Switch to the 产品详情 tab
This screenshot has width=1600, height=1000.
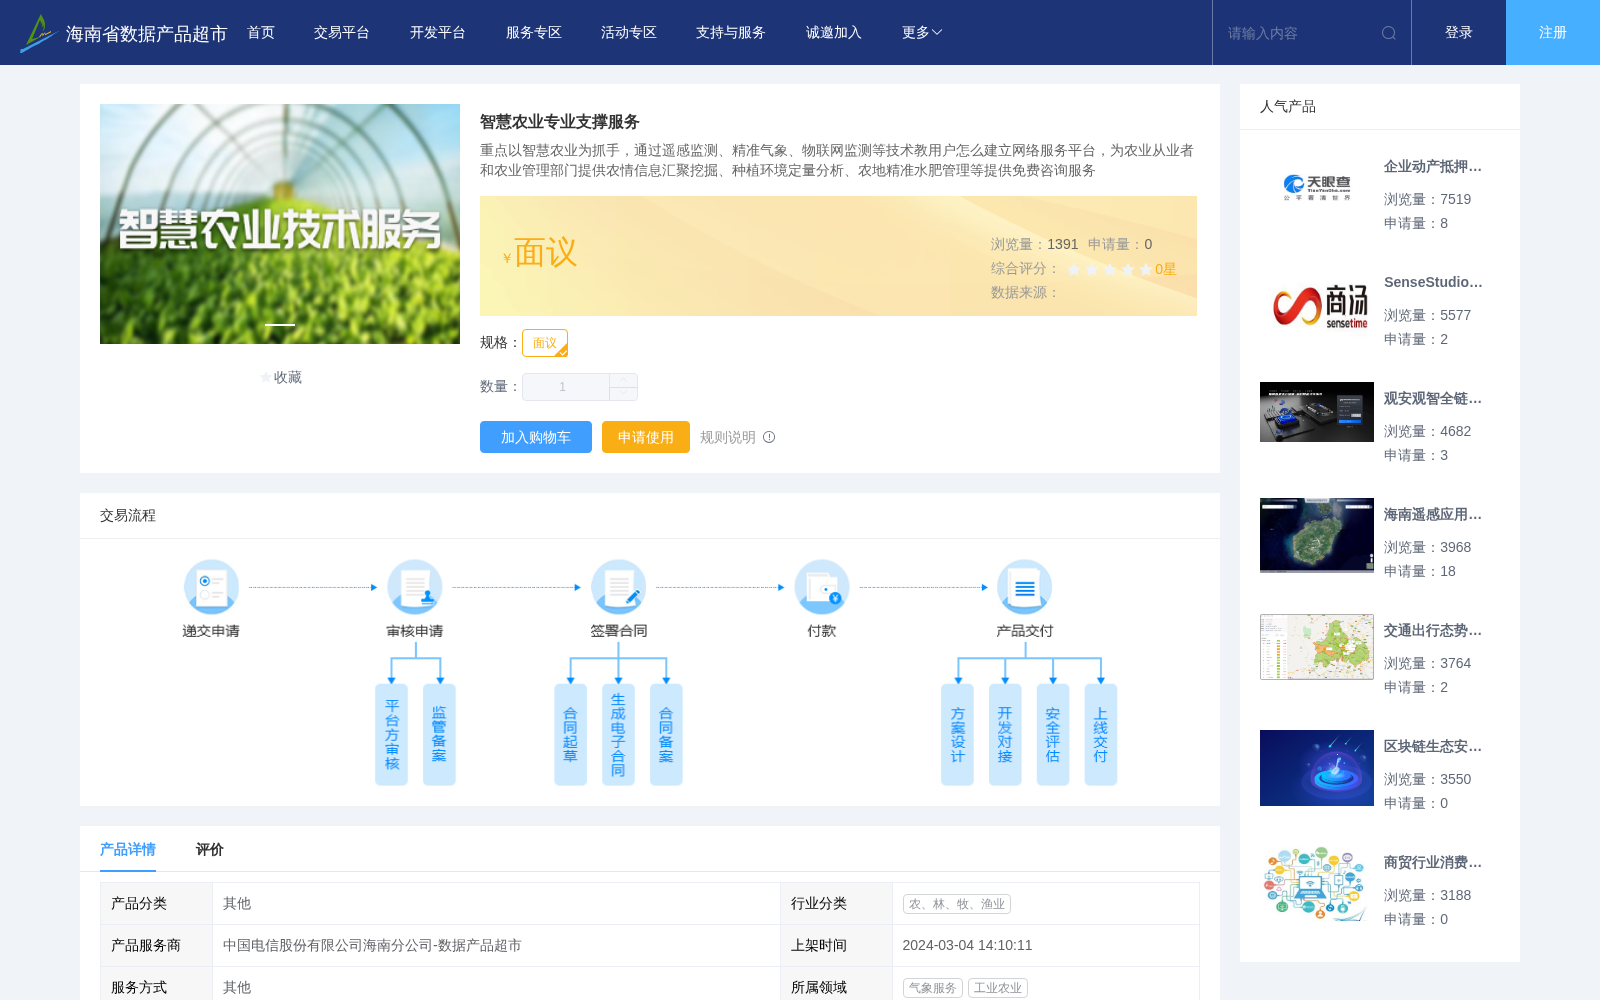click(x=128, y=849)
